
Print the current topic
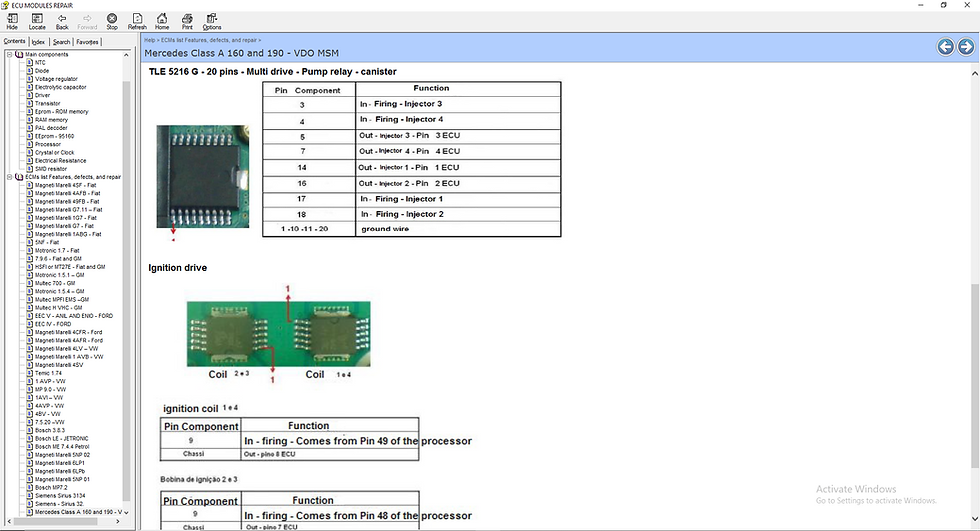coord(187,21)
